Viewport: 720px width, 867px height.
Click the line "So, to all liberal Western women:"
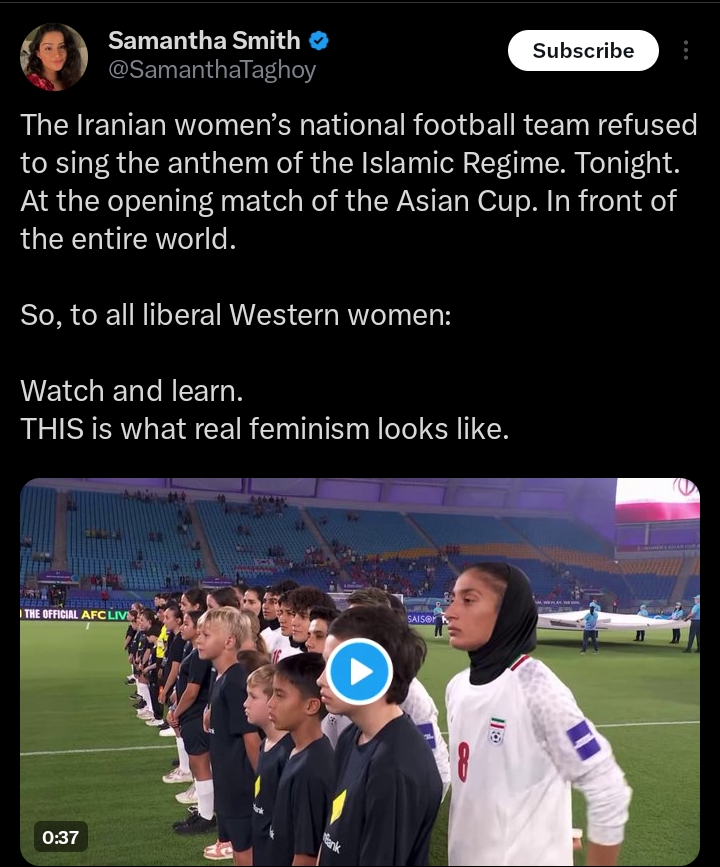click(x=236, y=315)
